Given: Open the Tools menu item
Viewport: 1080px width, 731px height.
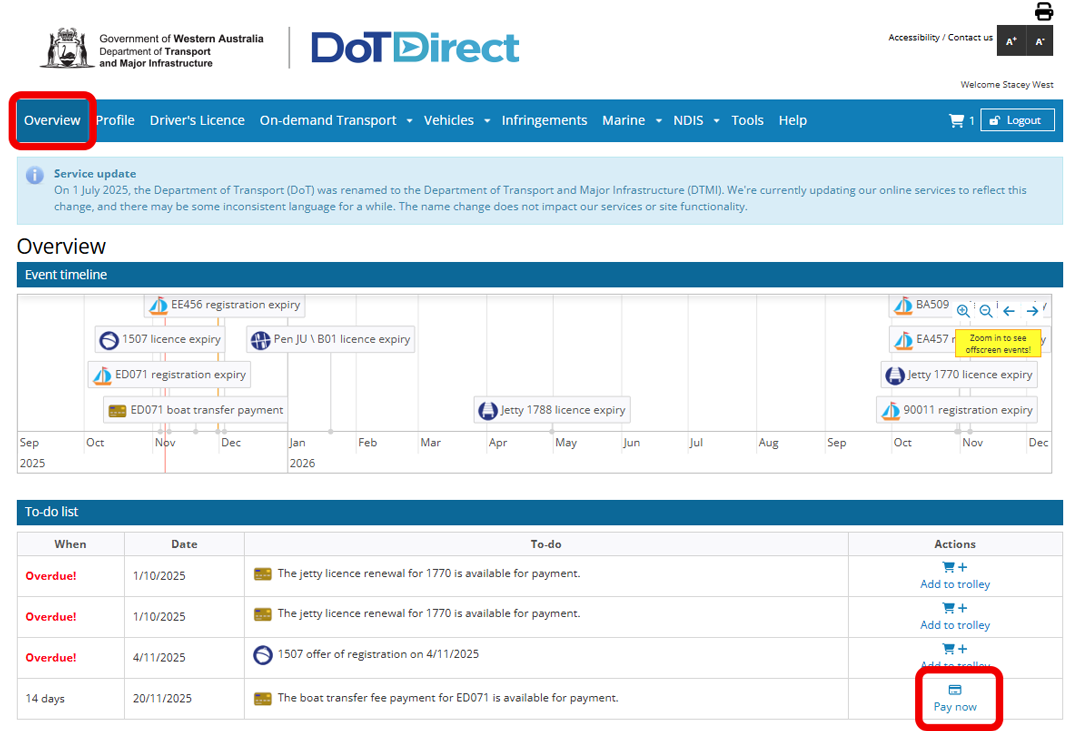Looking at the screenshot, I should pos(747,121).
